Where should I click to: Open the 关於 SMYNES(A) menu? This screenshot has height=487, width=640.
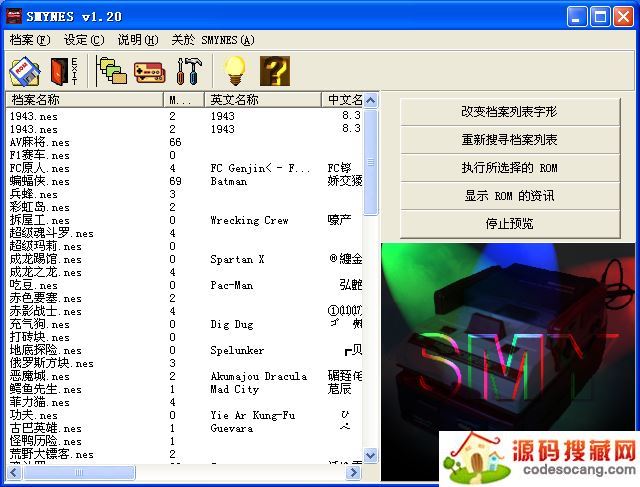[212, 40]
